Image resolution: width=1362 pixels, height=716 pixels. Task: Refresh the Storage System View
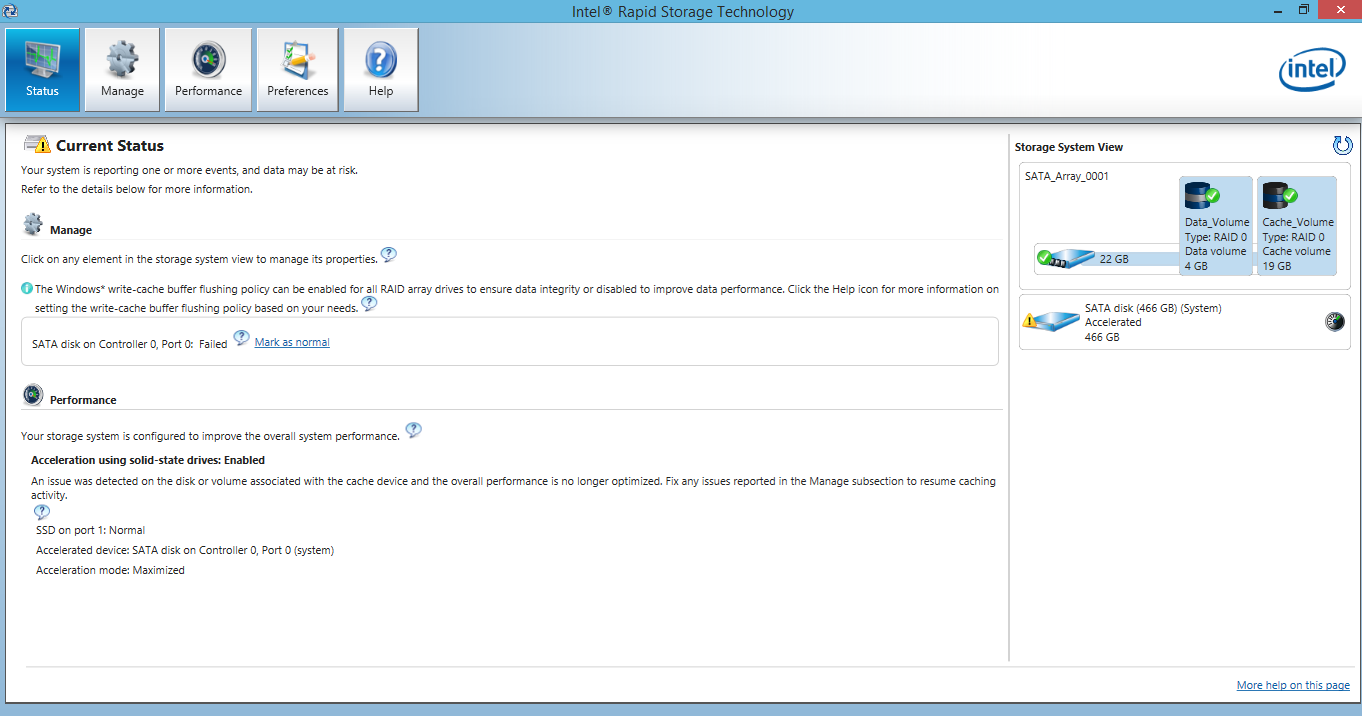[1342, 146]
